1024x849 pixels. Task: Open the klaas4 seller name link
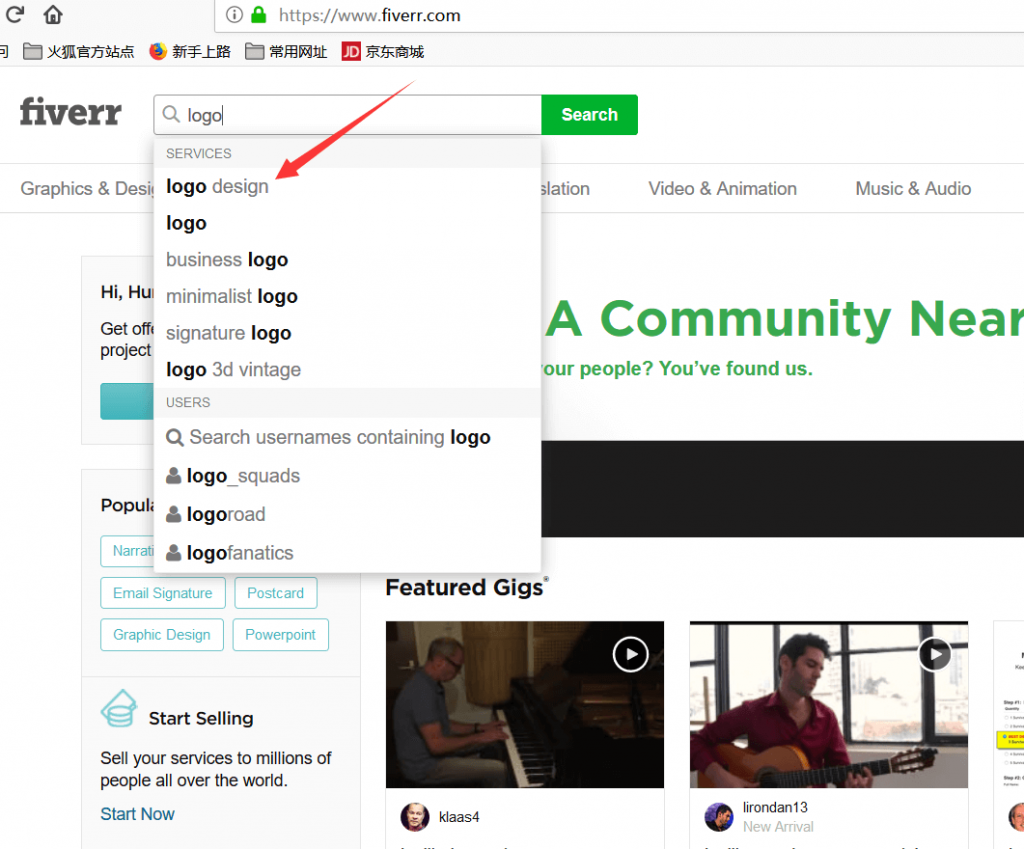pos(458,817)
